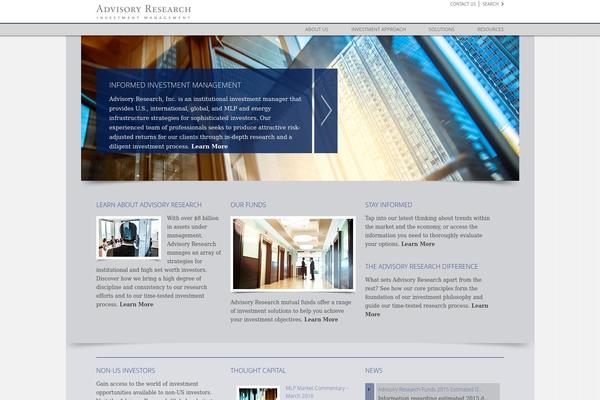Click Learn More under Stay Informed
600x400 pixels.
point(418,244)
